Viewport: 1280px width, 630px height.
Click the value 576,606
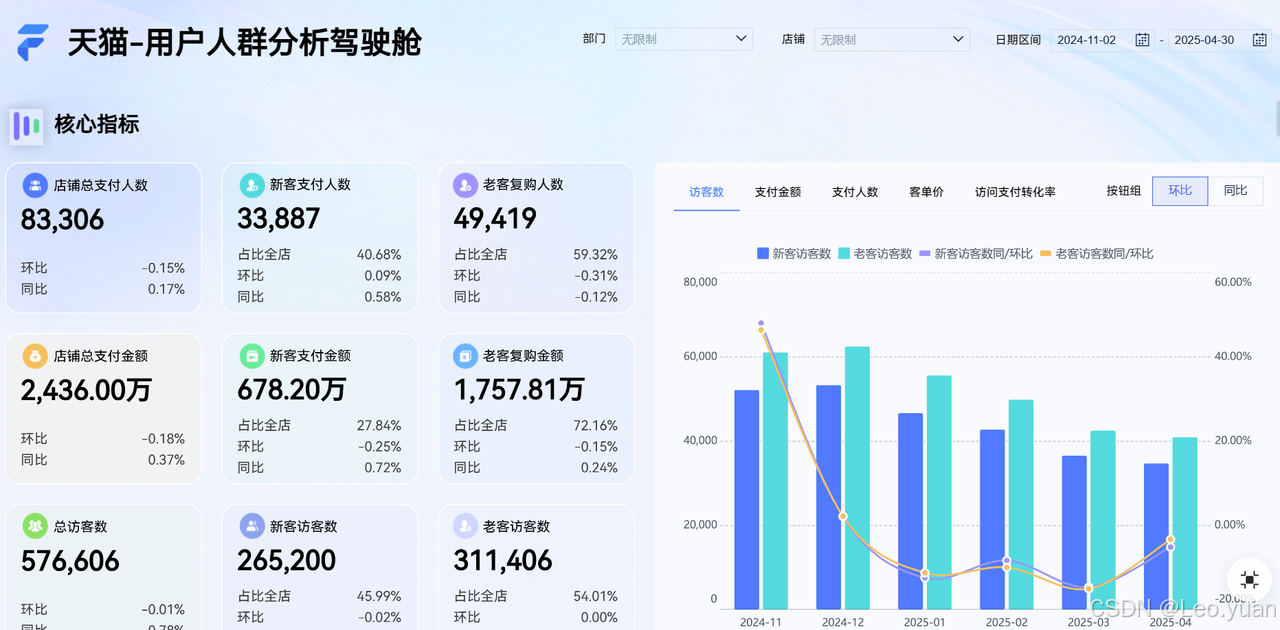point(70,561)
